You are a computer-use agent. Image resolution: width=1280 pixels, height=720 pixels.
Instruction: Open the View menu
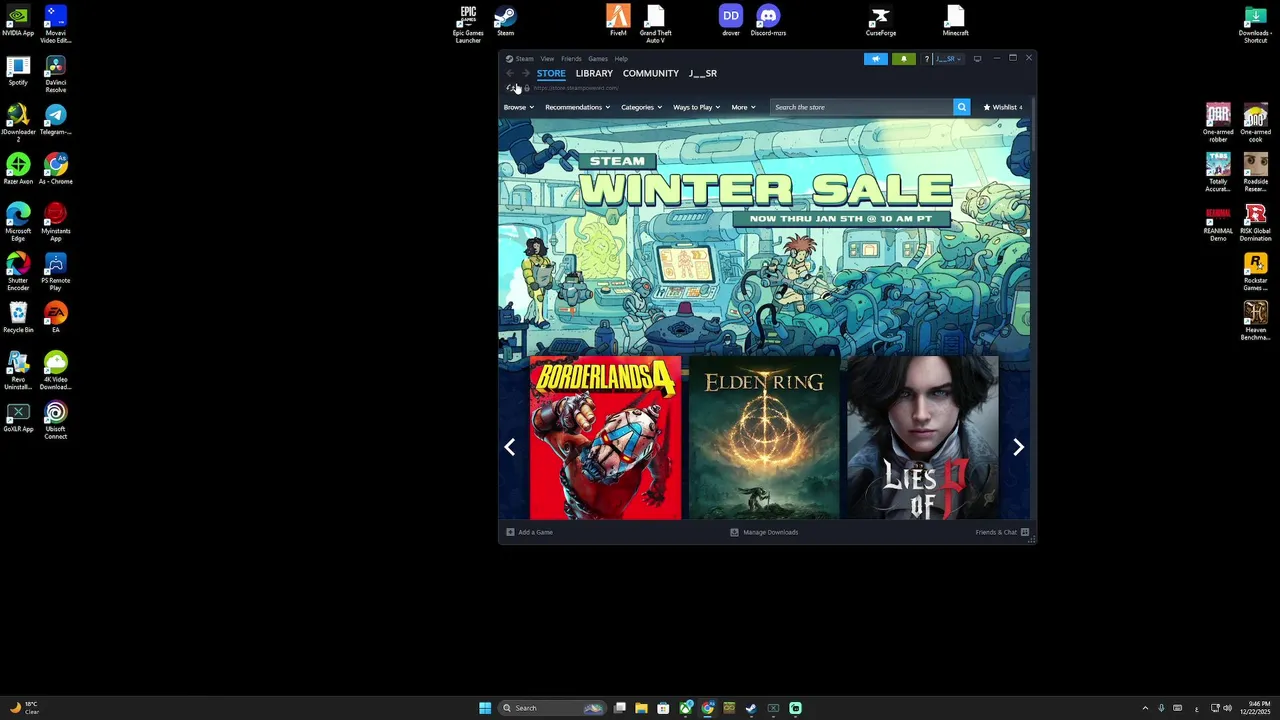pos(547,59)
